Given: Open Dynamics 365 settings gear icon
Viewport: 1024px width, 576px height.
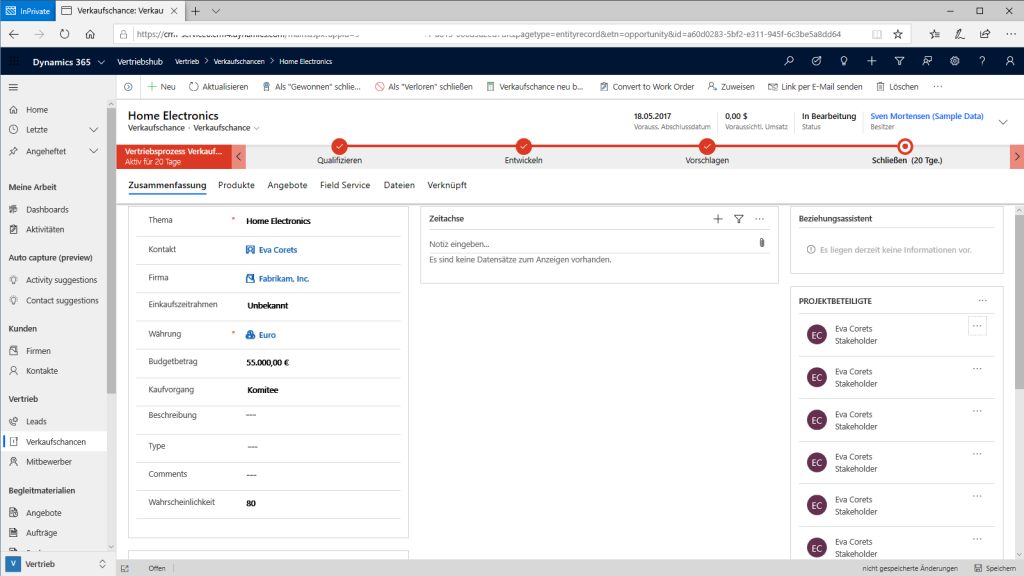Looking at the screenshot, I should point(954,61).
